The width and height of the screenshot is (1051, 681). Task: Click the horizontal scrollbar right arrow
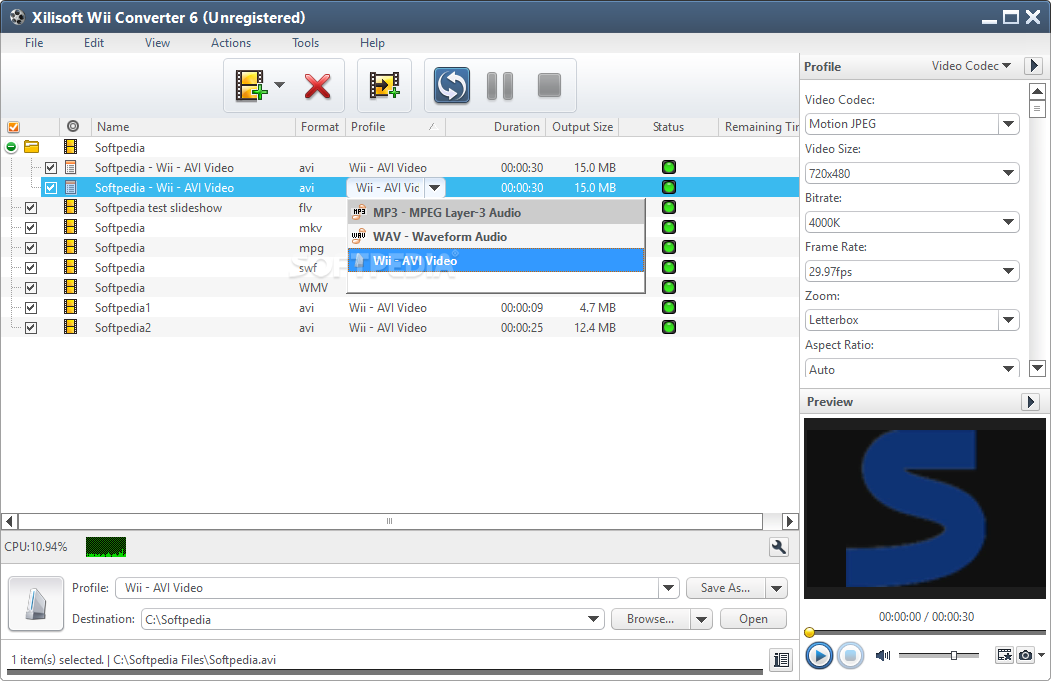coord(790,521)
